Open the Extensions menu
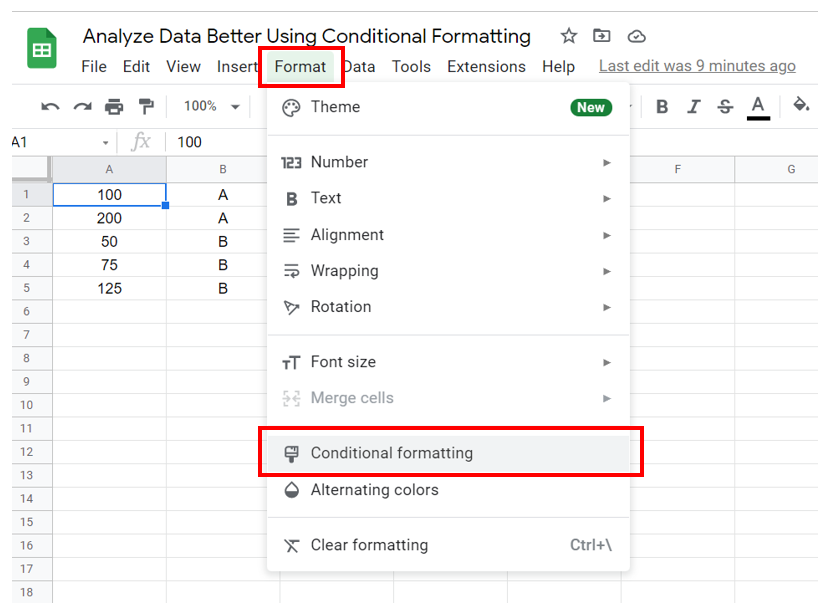The image size is (827, 611). click(486, 67)
